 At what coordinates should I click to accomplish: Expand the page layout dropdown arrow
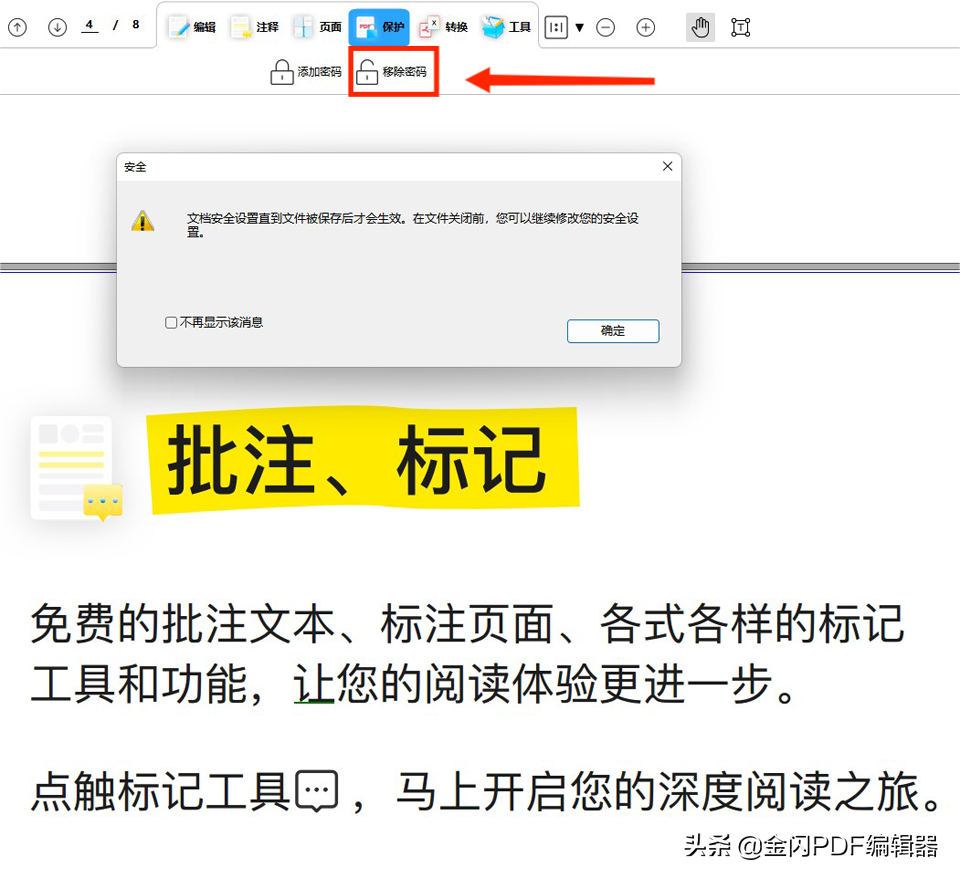click(x=580, y=28)
